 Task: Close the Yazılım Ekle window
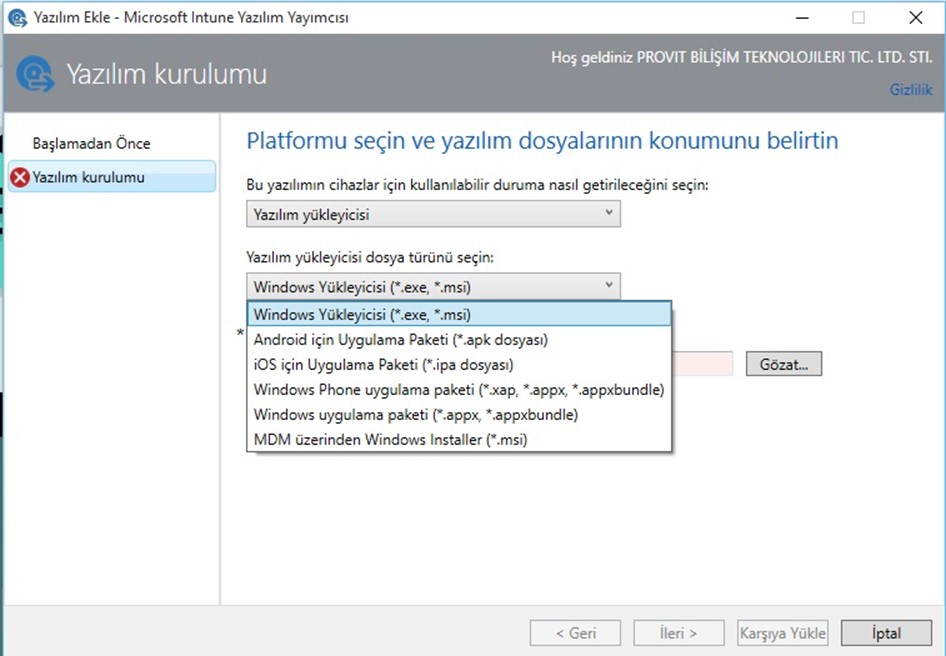pos(915,18)
